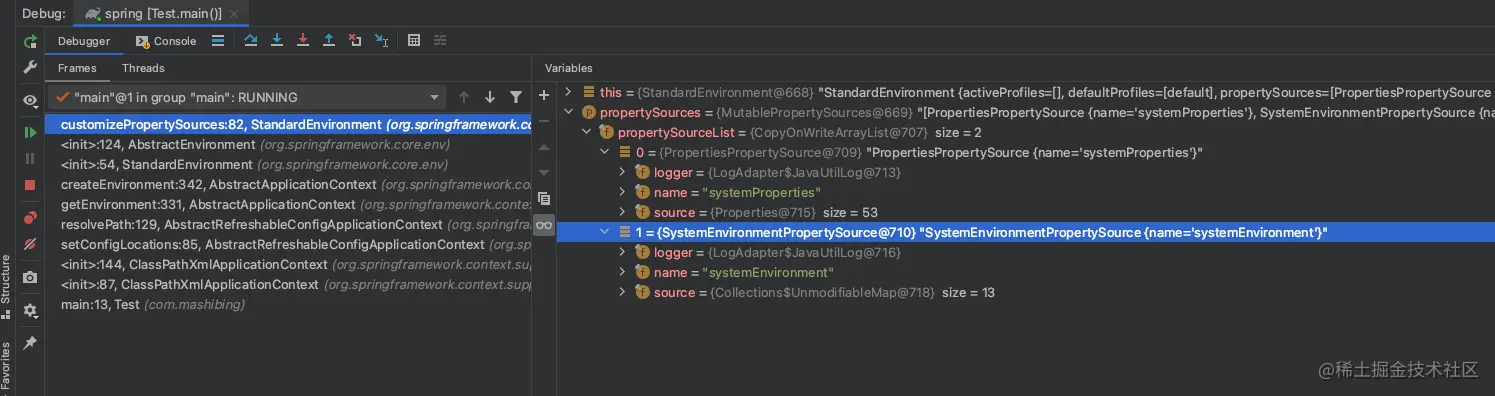
Task: Toggle Mute Breakpoints icon
Action: click(x=30, y=244)
